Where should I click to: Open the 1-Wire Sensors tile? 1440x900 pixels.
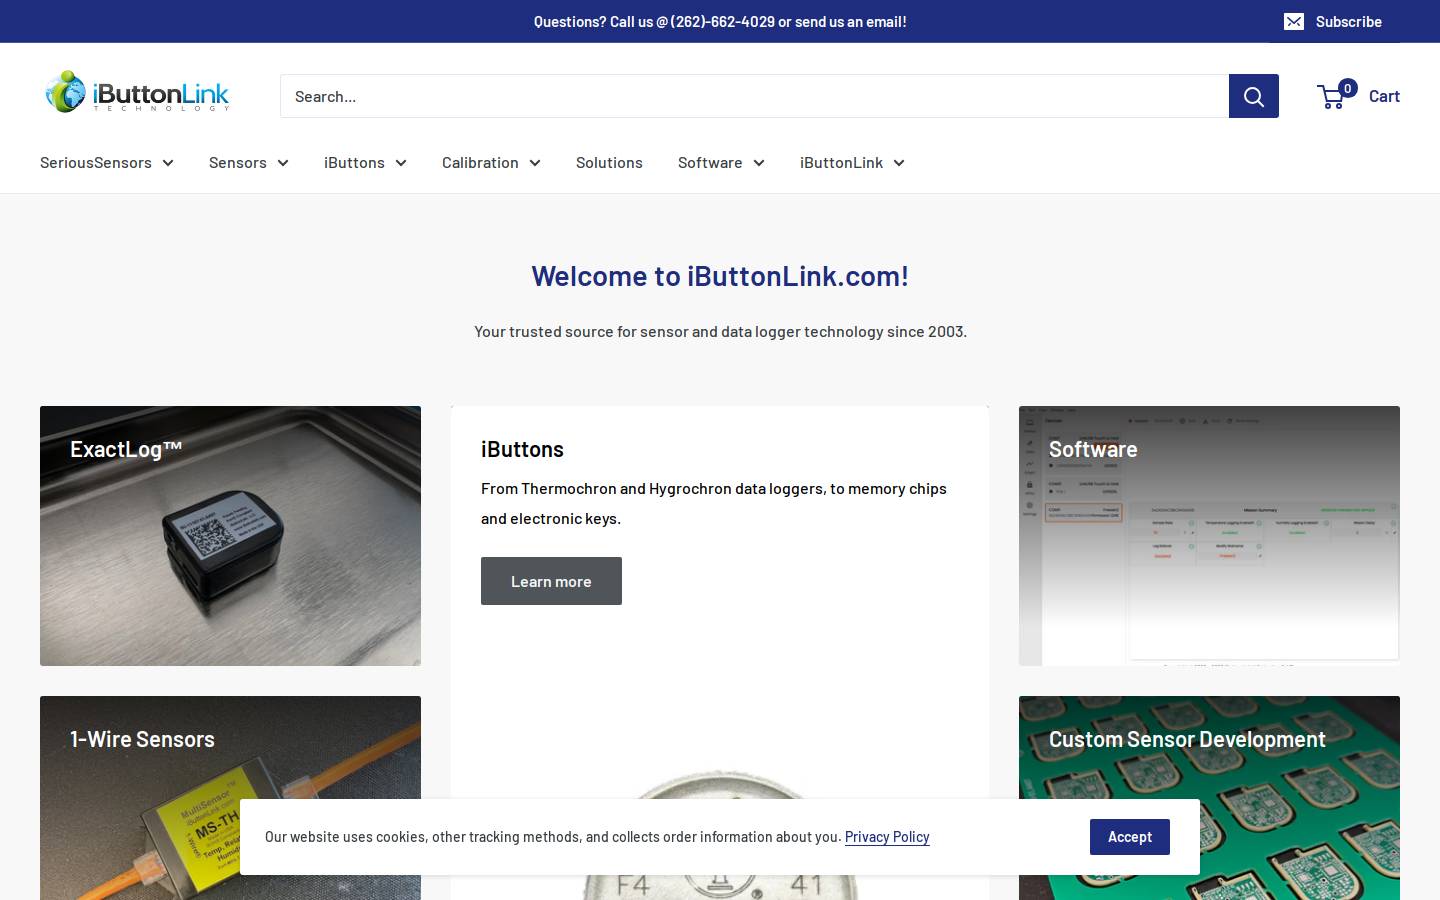click(230, 798)
